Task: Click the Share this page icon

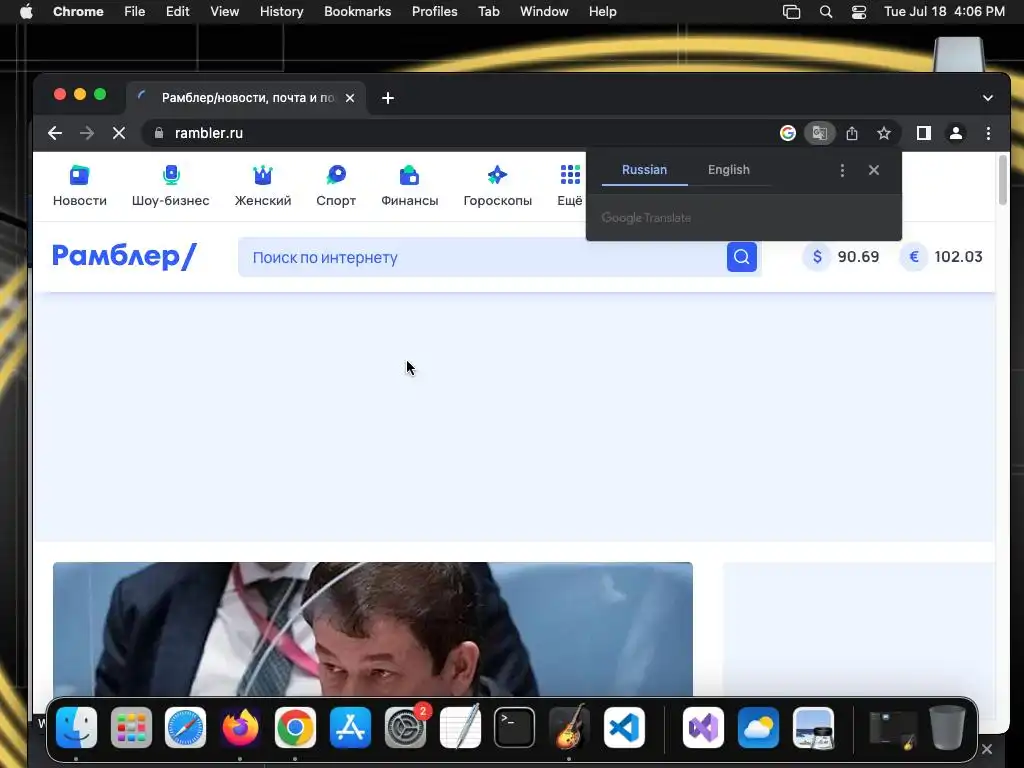Action: pos(852,133)
